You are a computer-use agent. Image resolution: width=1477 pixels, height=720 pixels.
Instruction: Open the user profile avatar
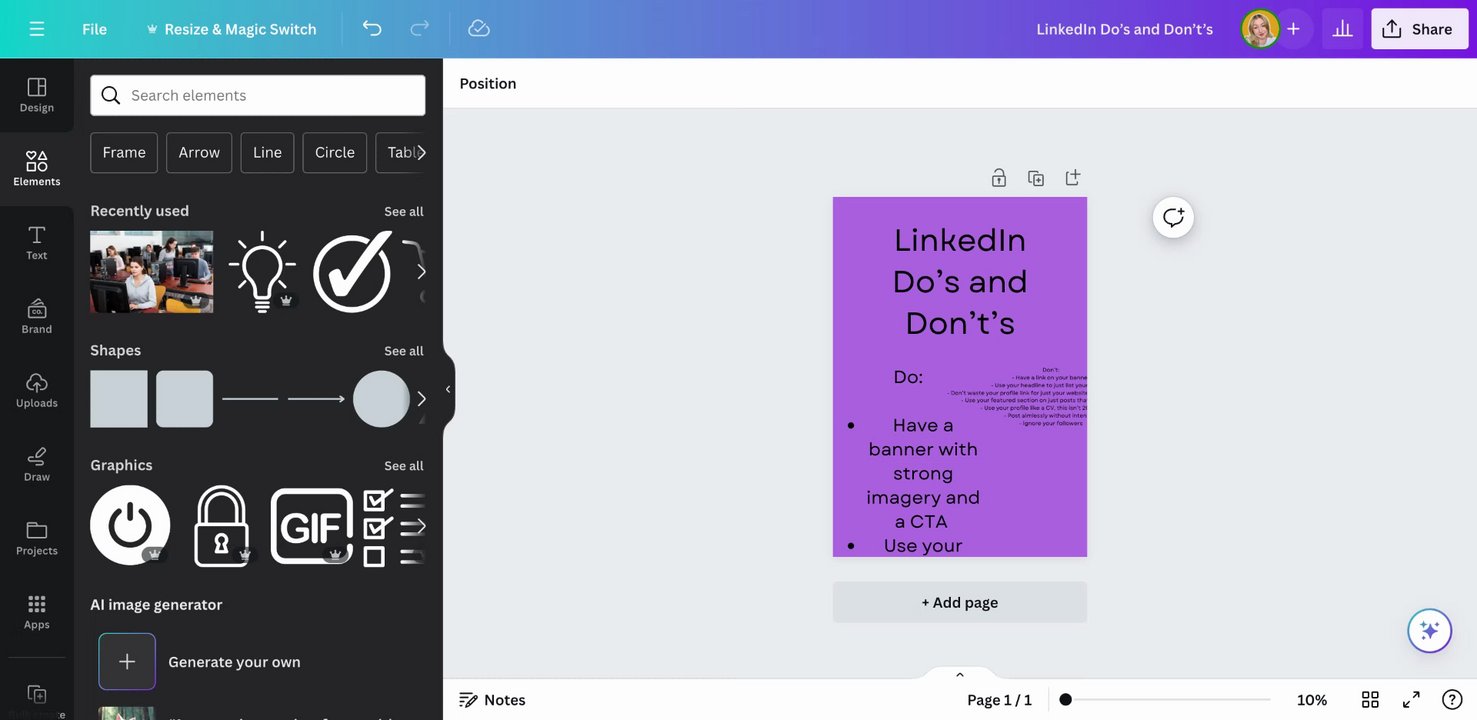point(1260,29)
